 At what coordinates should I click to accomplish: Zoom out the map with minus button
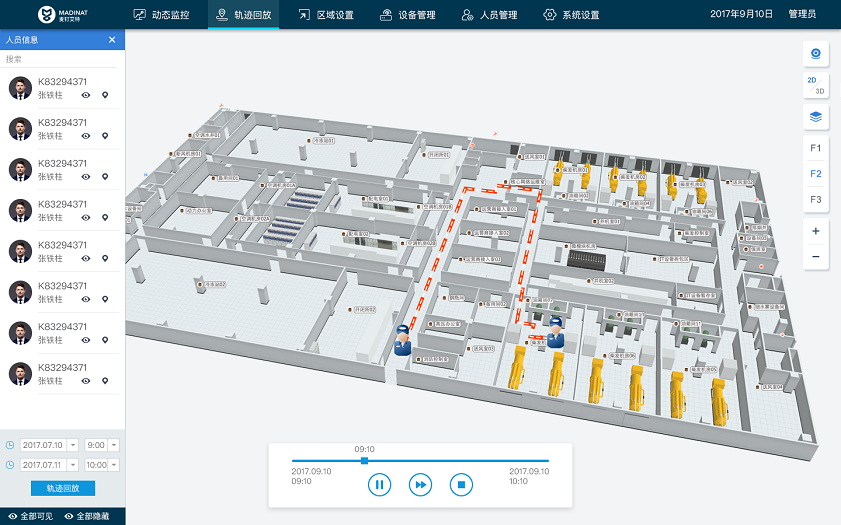816,257
